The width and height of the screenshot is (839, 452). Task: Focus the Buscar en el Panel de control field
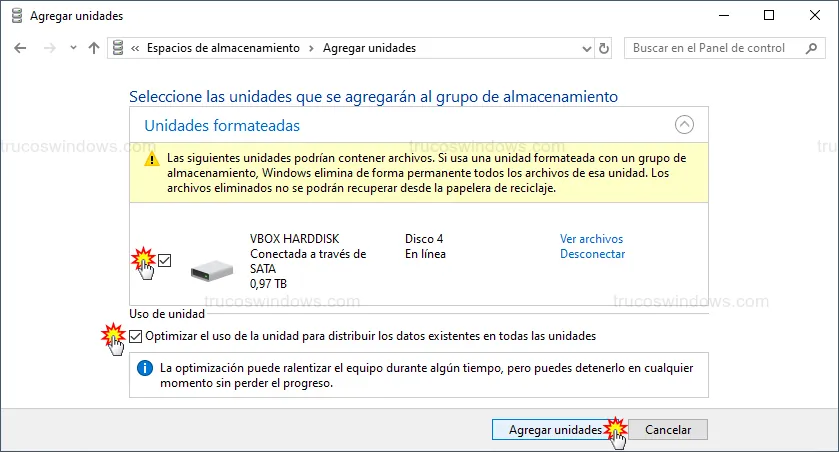(x=715, y=48)
